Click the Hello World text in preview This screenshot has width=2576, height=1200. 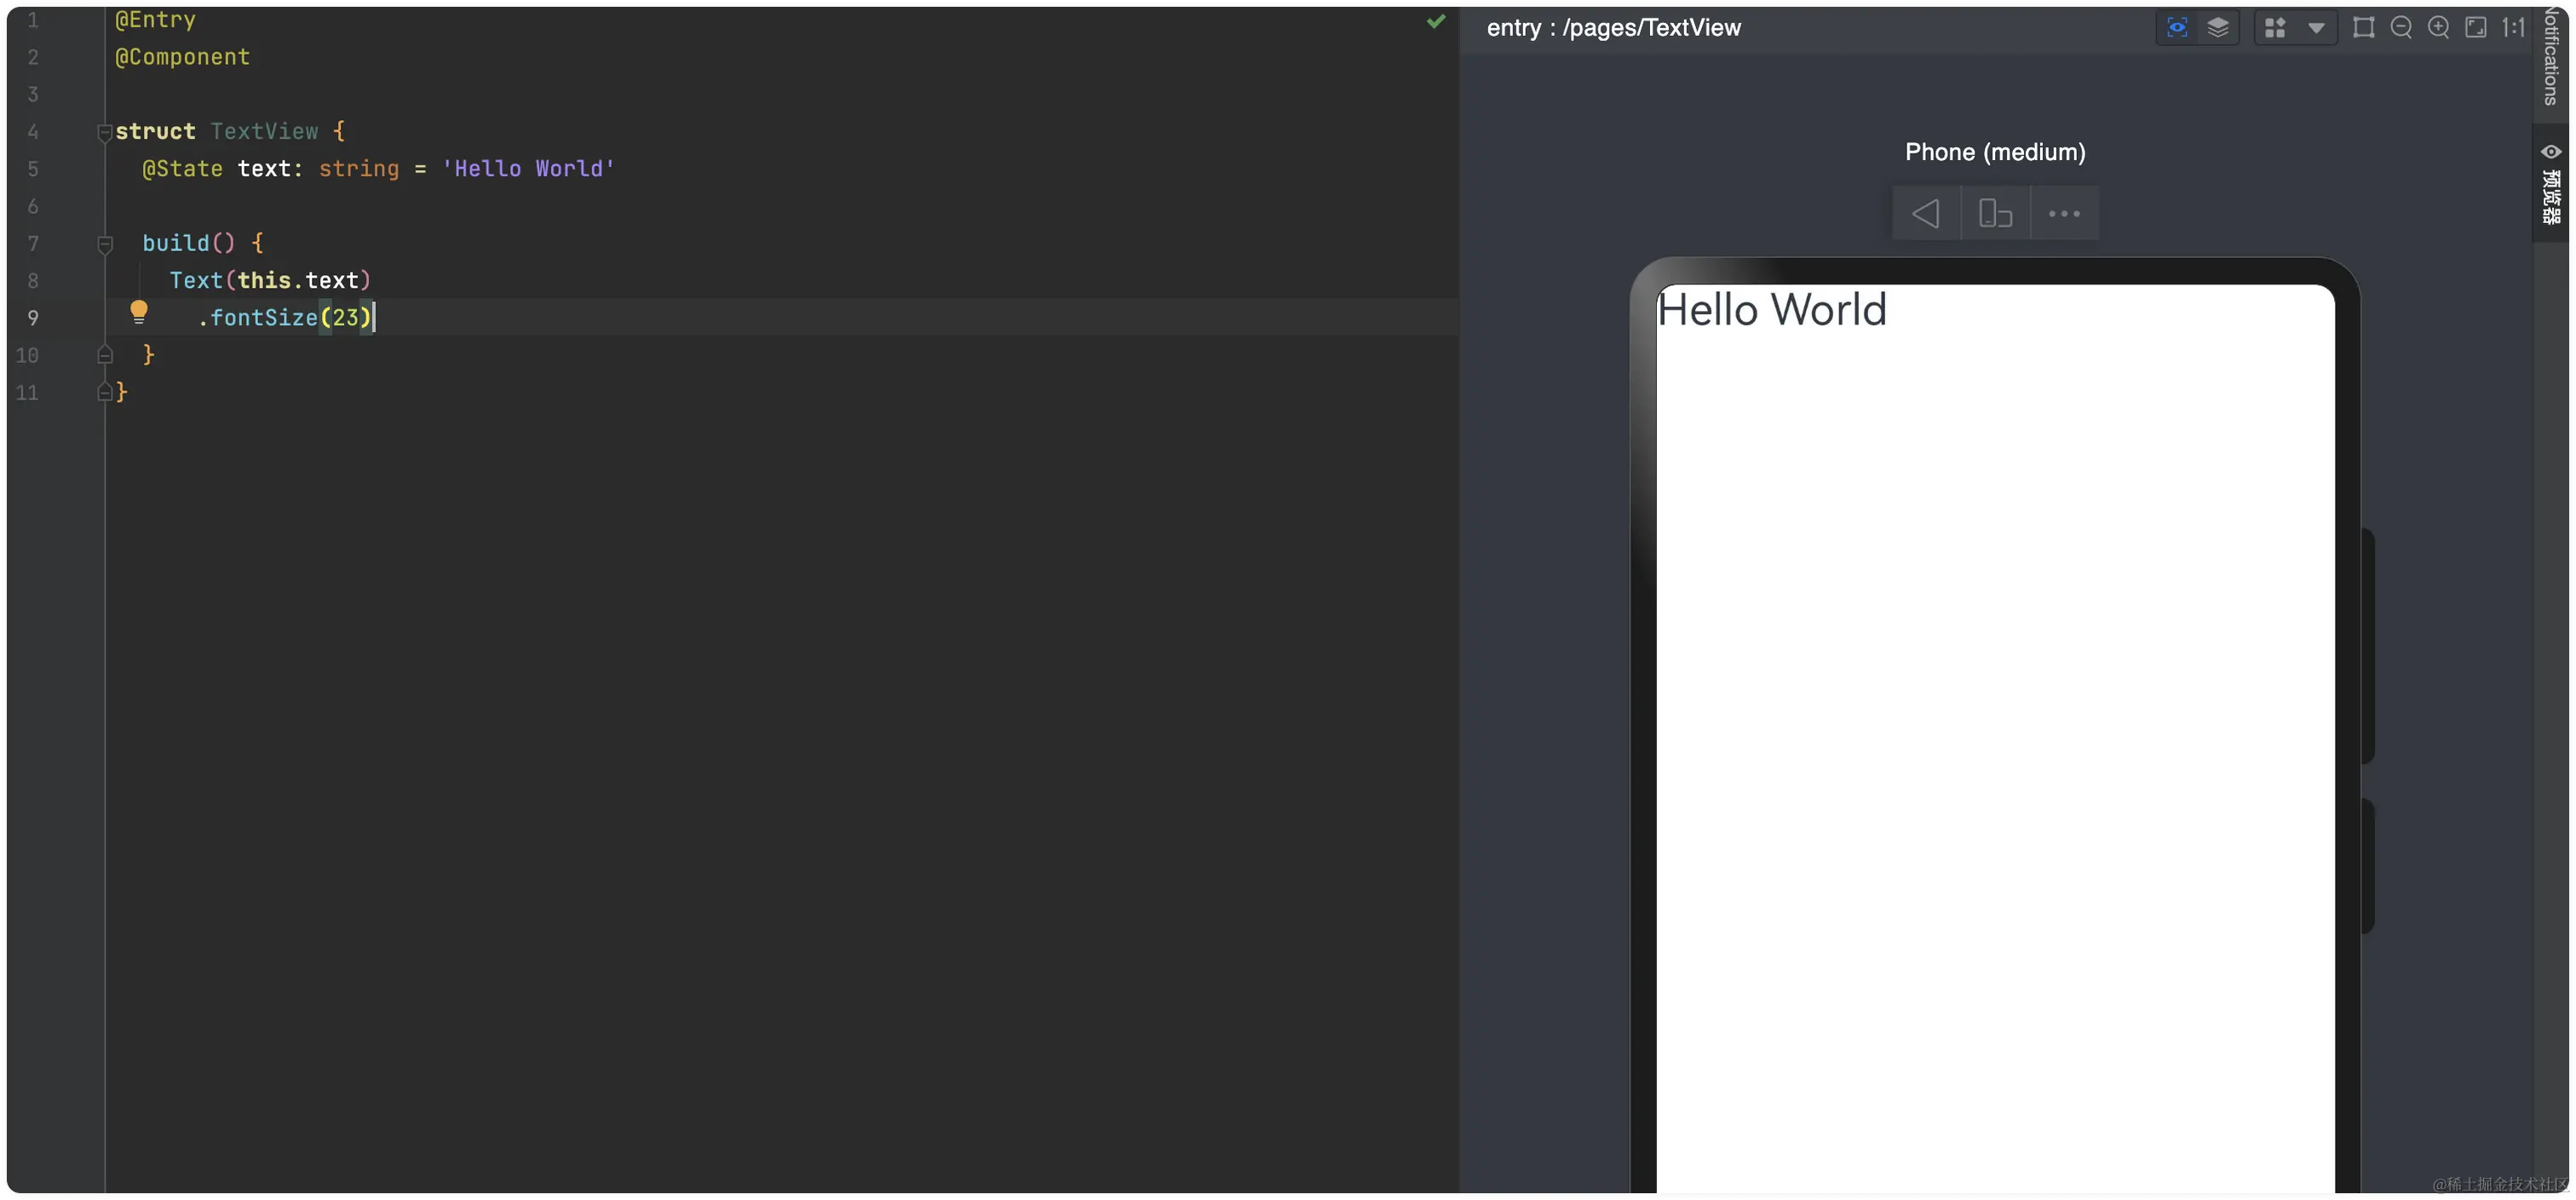[1771, 310]
